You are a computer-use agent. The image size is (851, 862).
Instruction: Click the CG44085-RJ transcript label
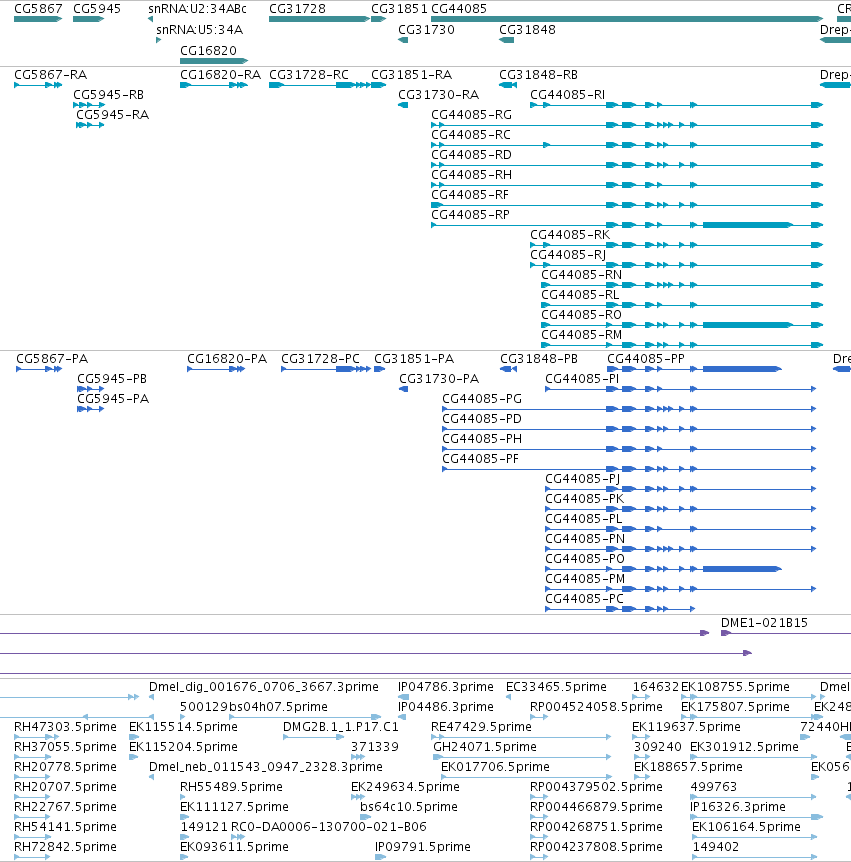pos(568,255)
